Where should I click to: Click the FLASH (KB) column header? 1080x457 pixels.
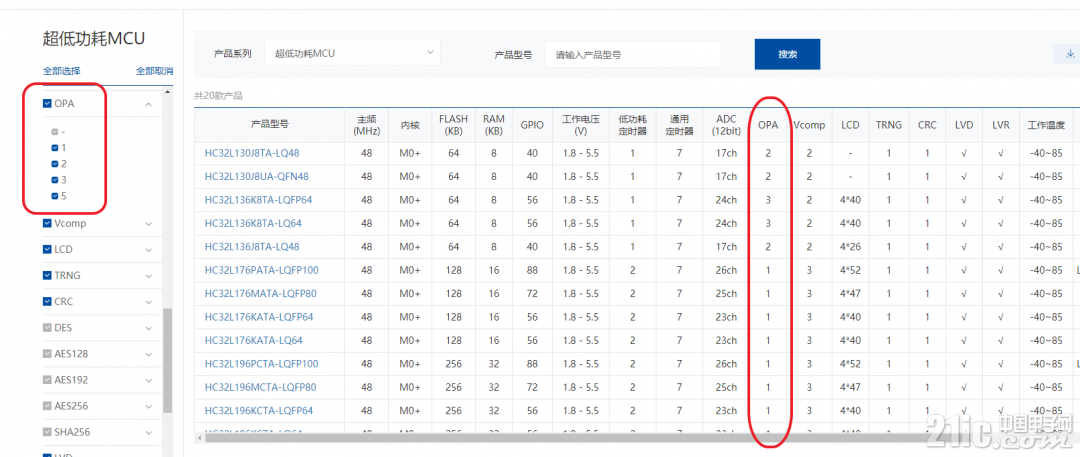click(x=453, y=125)
